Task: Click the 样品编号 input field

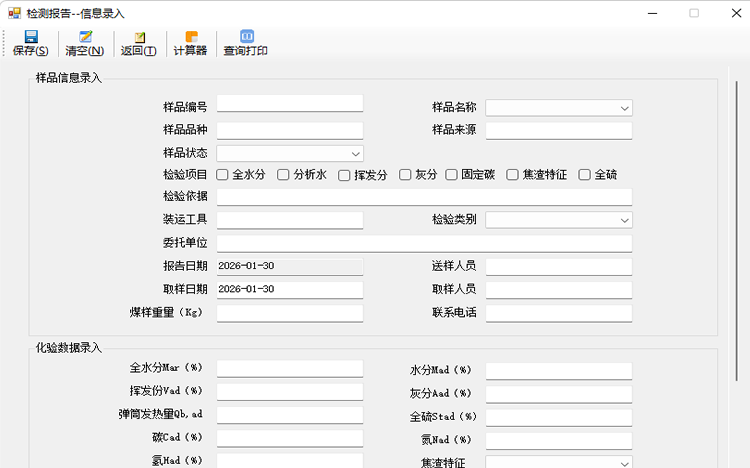Action: tap(289, 104)
